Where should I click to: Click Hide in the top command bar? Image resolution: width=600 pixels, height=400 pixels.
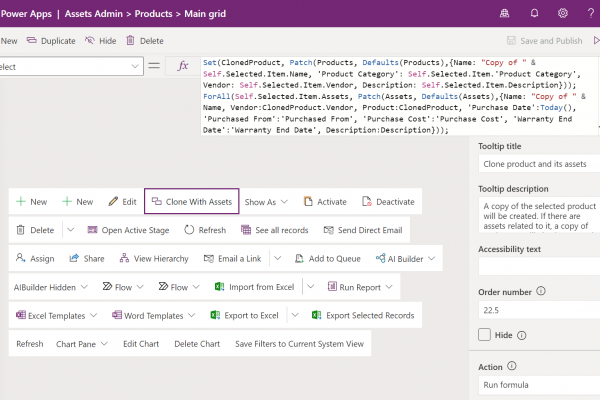(101, 41)
